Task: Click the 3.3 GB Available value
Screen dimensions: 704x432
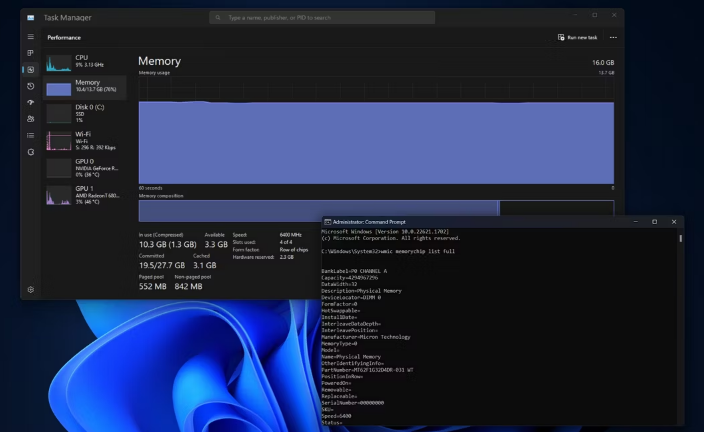Action: click(216, 244)
